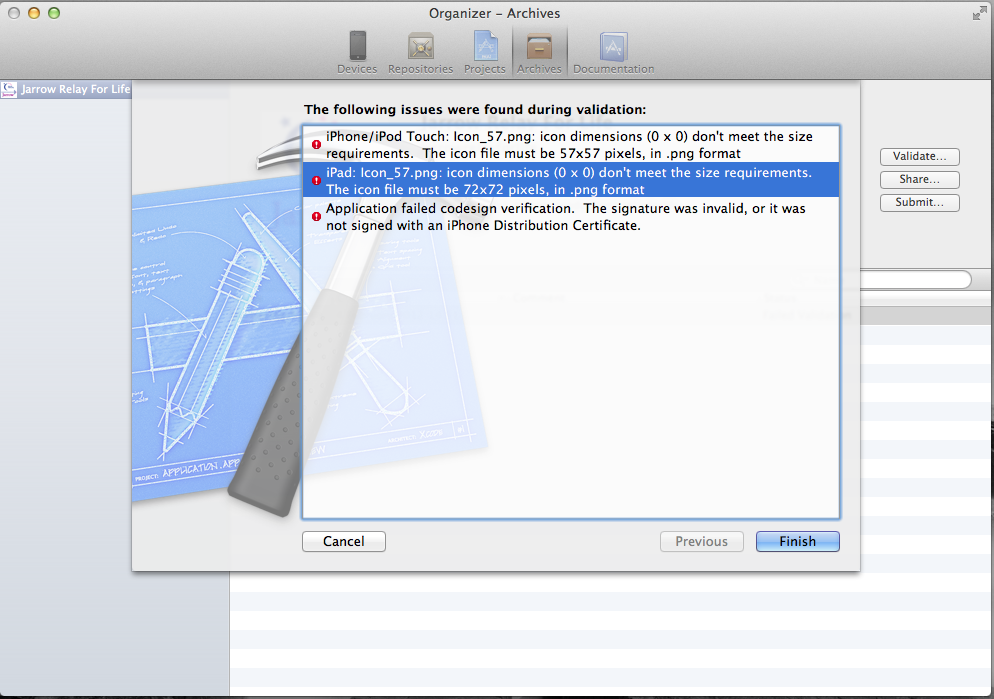994x699 pixels.
Task: Click the disabled Previous button
Action: 701,541
